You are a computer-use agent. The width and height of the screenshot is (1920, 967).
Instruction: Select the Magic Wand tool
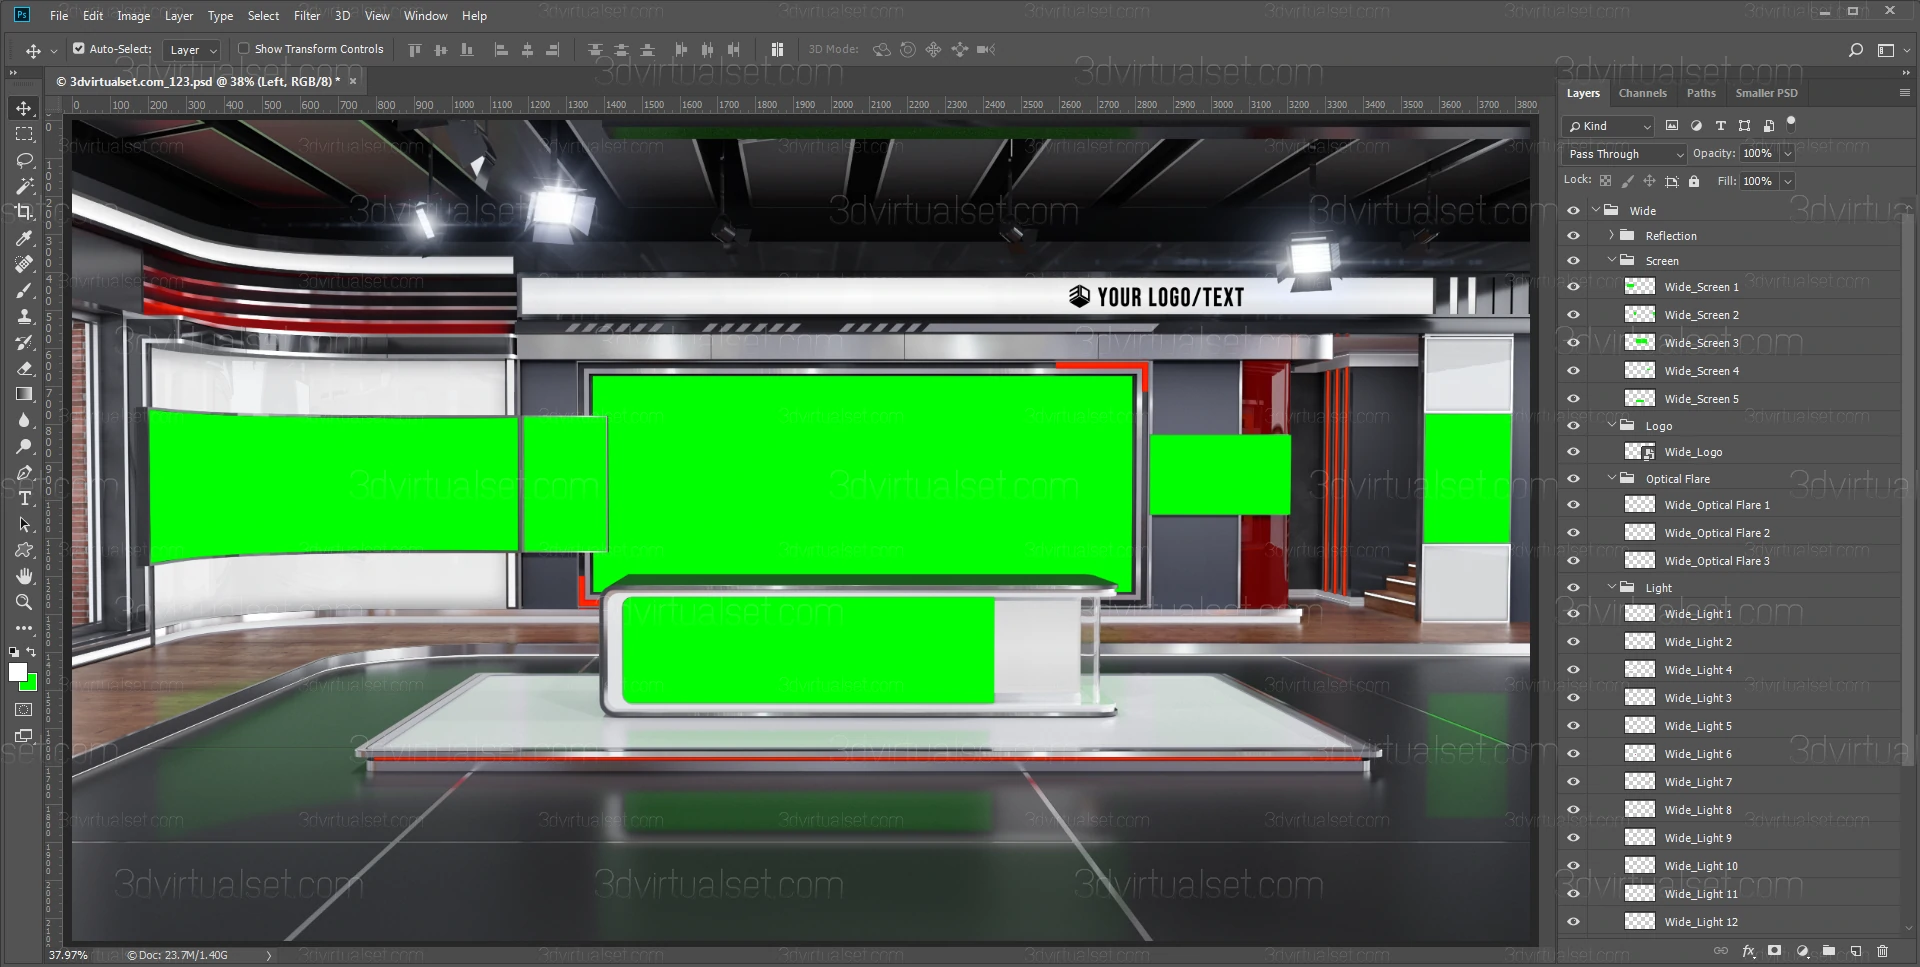pyautogui.click(x=24, y=186)
